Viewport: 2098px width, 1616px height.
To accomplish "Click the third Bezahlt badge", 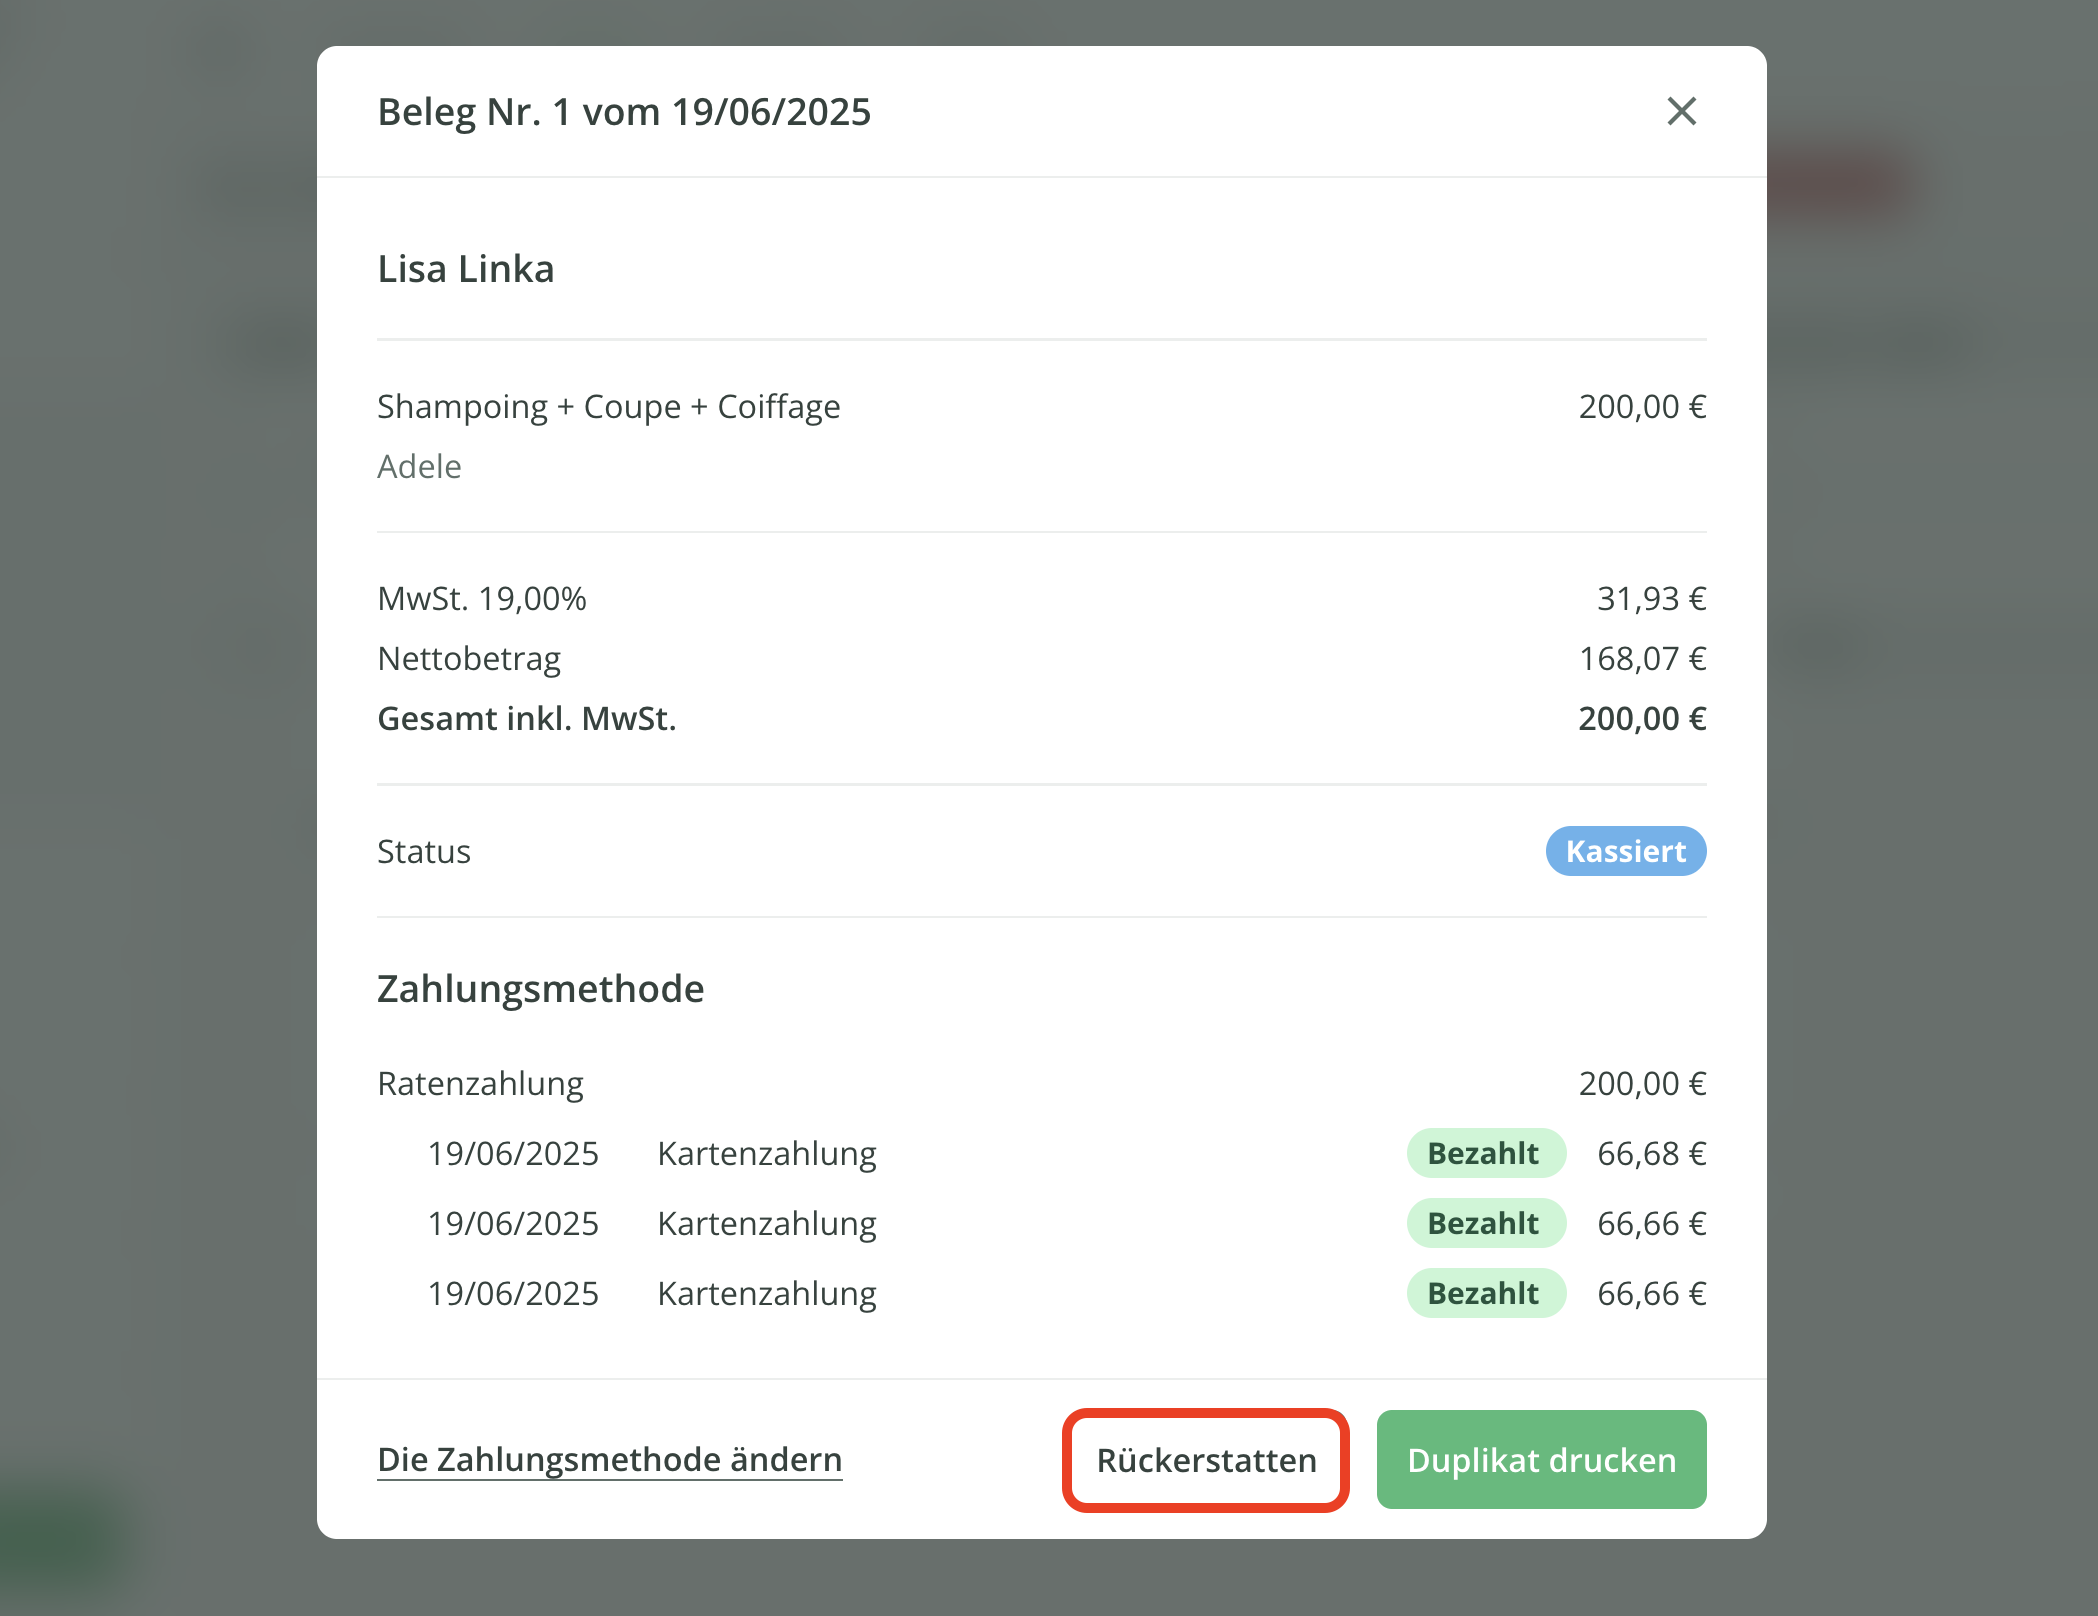I will pyautogui.click(x=1485, y=1293).
